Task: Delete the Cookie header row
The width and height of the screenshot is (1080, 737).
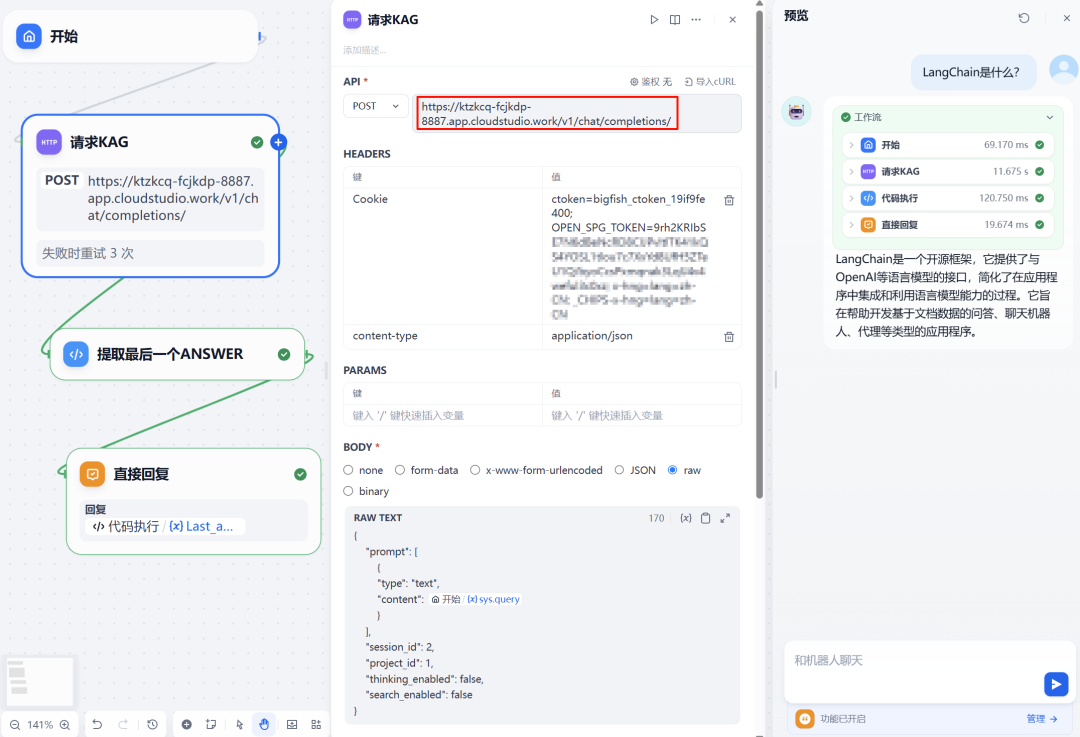Action: (x=729, y=200)
